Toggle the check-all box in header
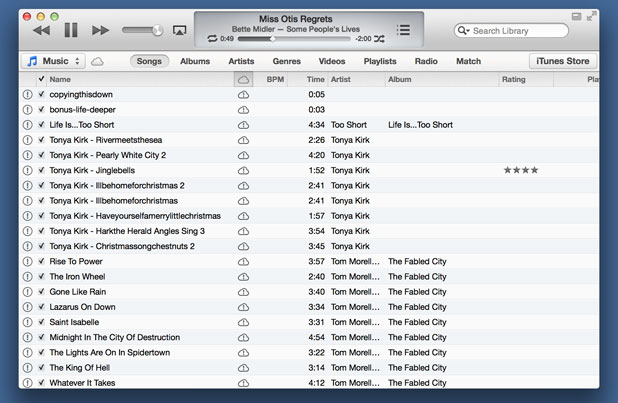 41,79
